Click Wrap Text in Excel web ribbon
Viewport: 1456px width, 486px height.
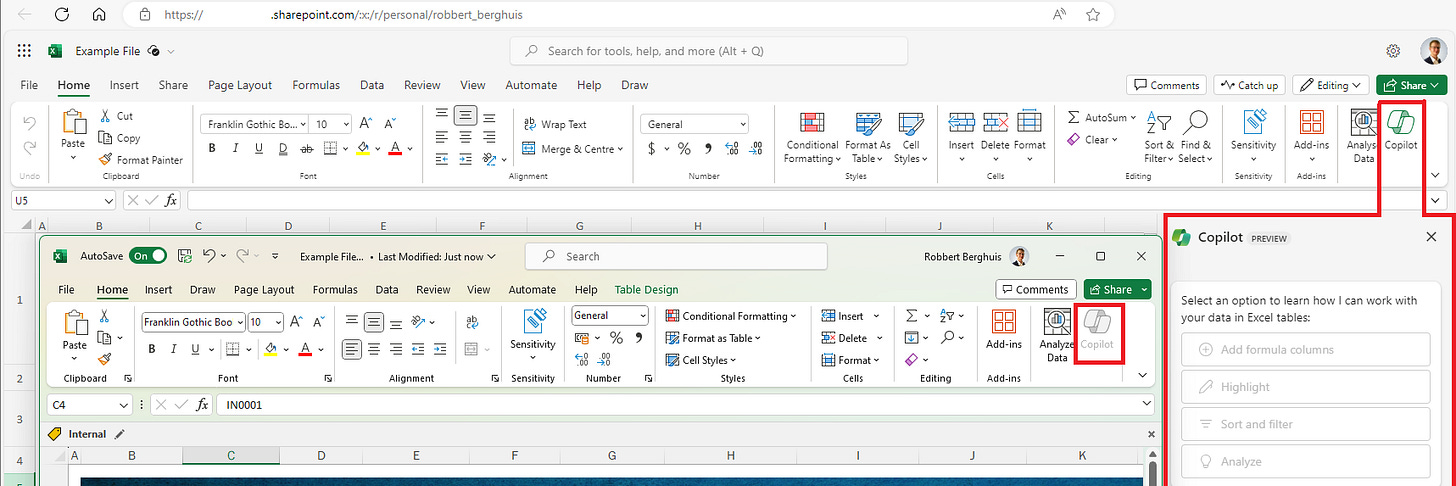555,124
